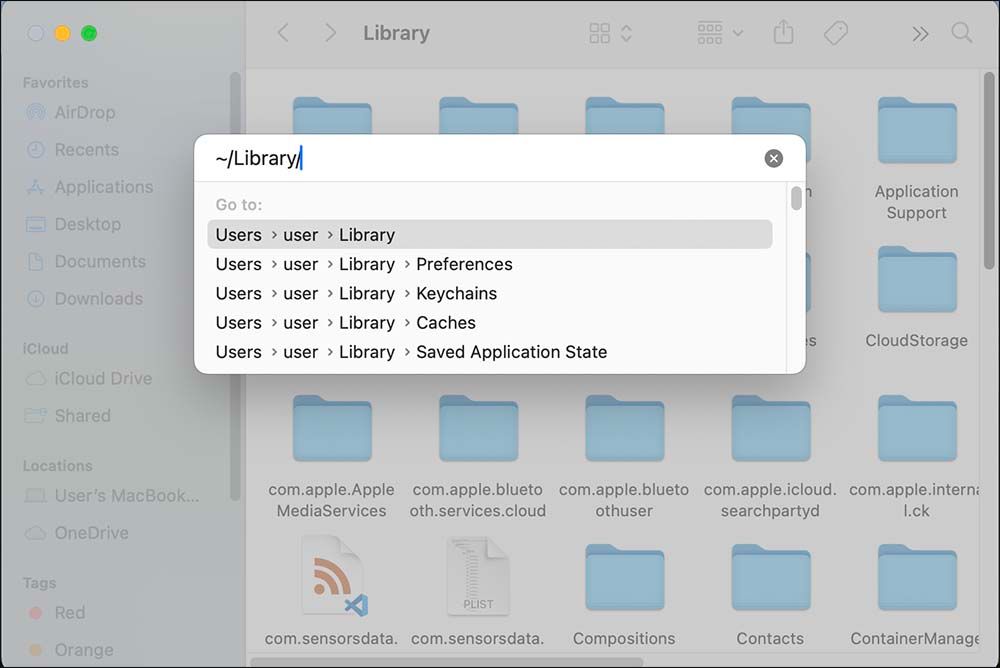Choose the Library > Keychains suggestion

click(x=490, y=293)
